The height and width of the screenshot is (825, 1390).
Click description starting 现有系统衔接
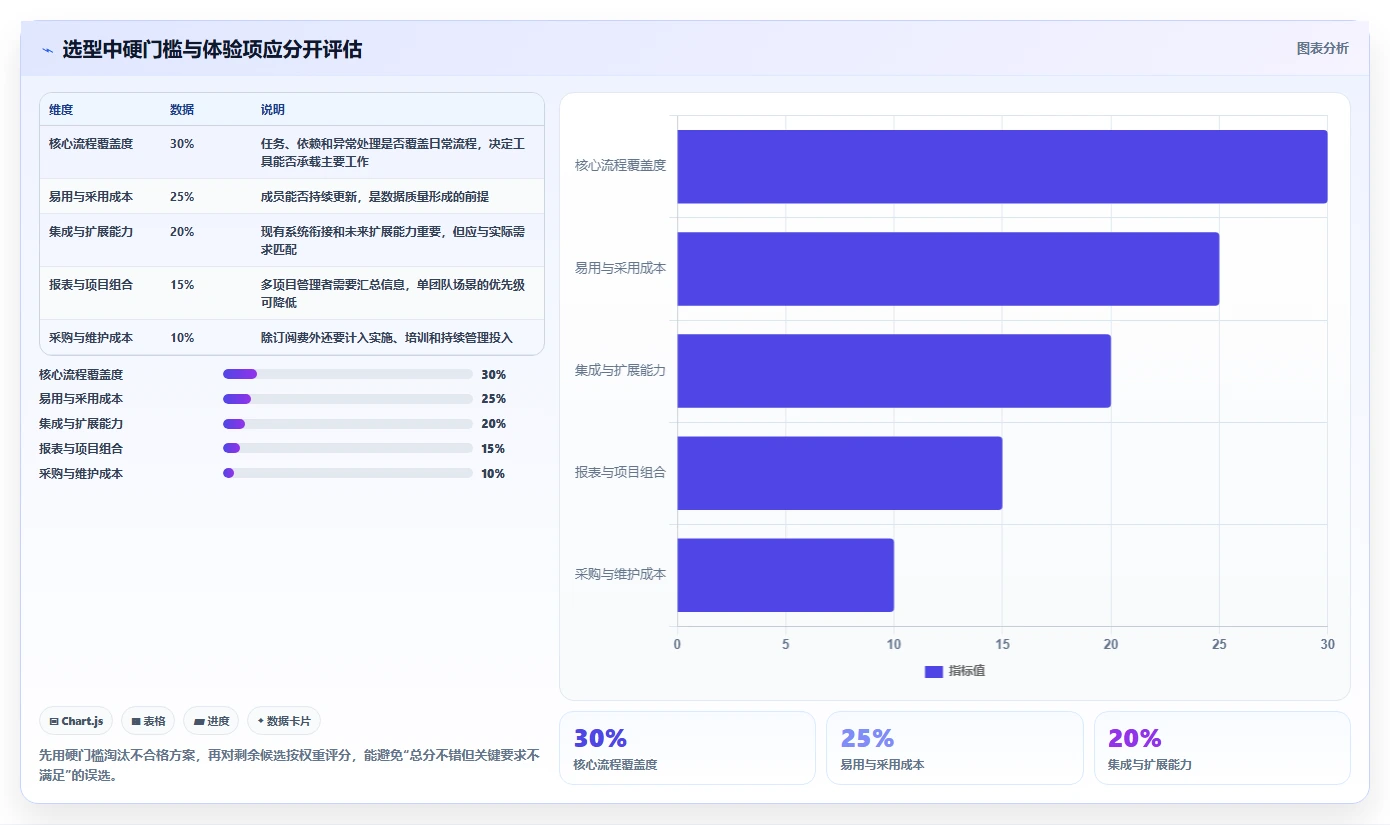coord(393,240)
